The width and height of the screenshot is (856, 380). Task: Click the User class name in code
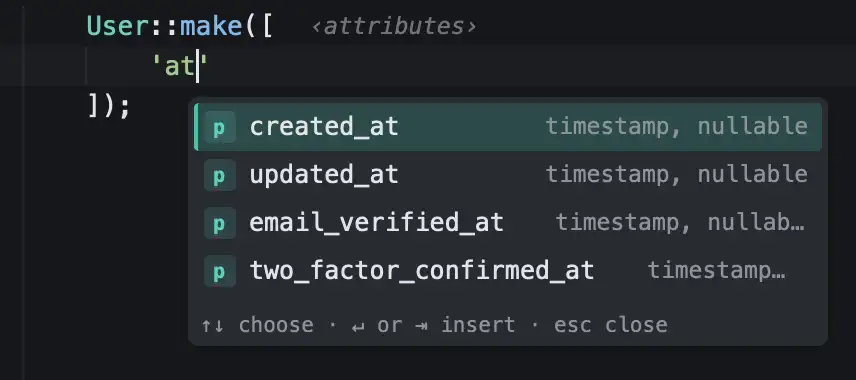tap(118, 26)
